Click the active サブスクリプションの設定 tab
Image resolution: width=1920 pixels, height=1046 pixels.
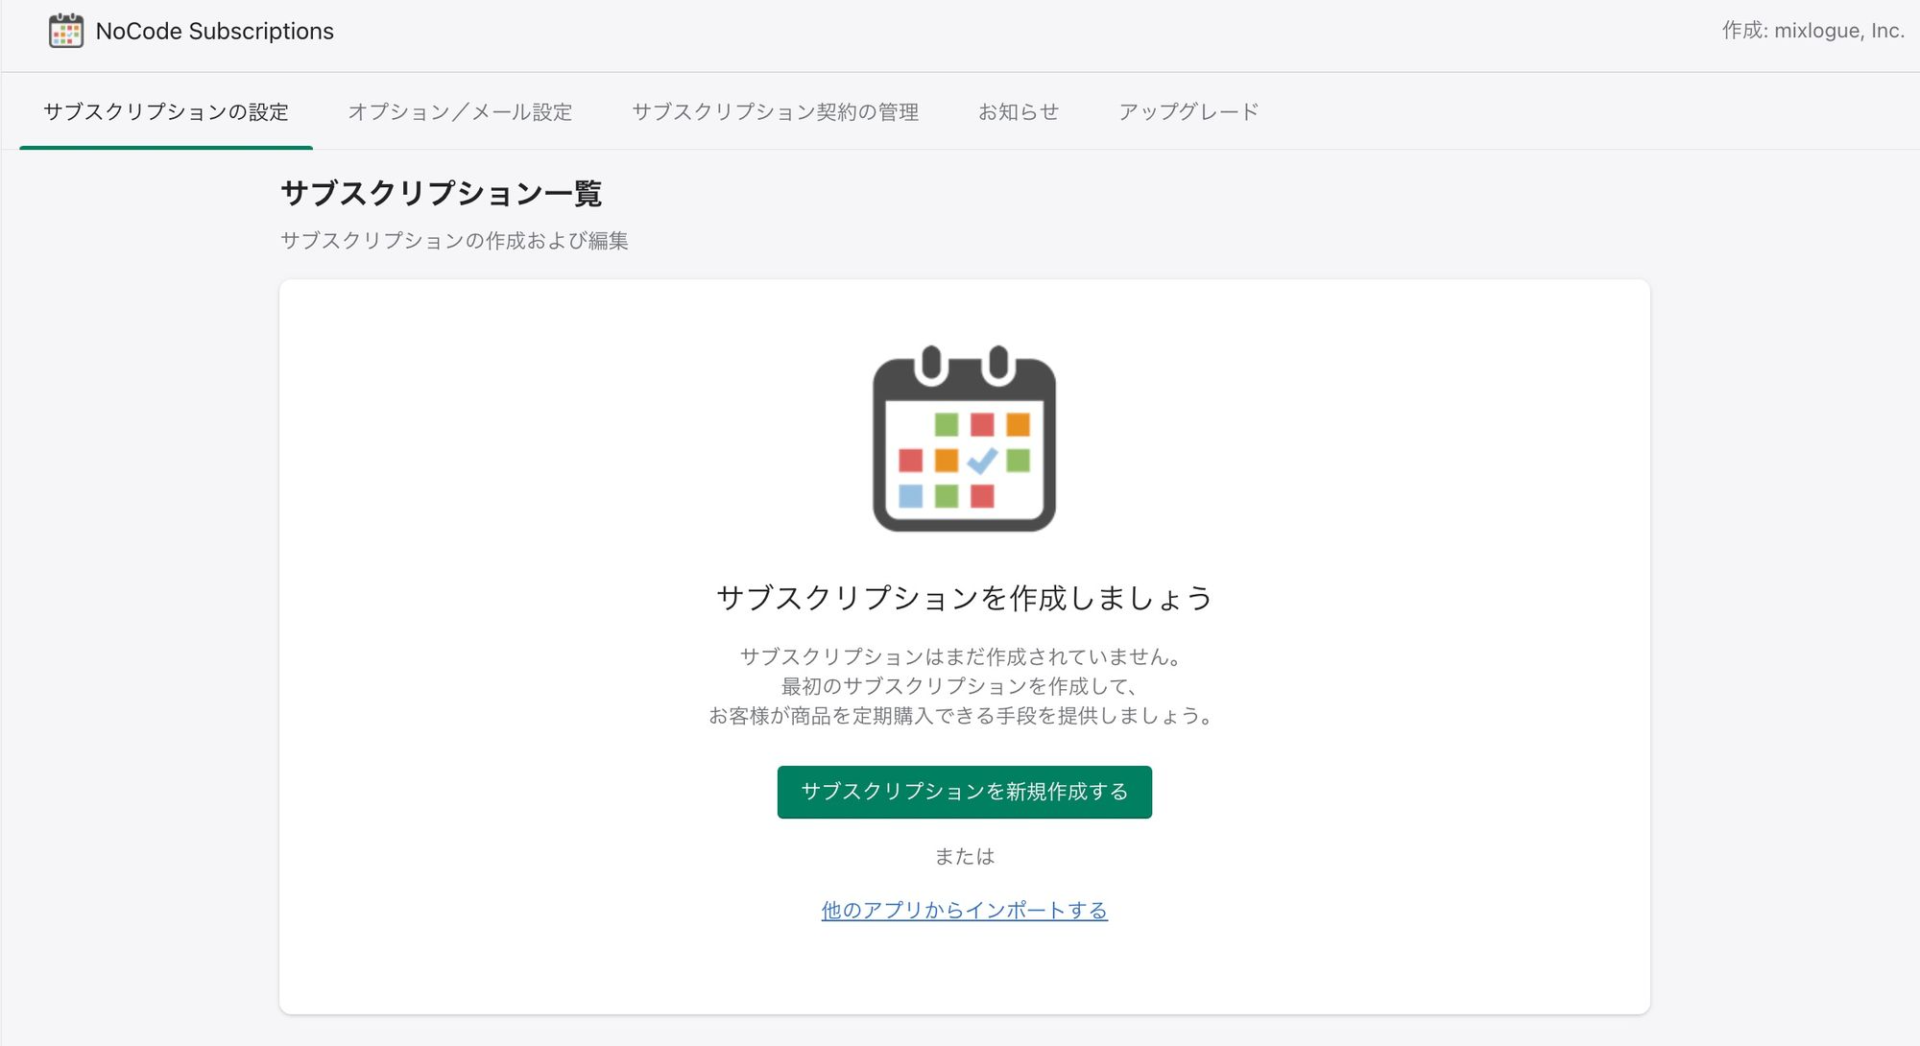[x=165, y=112]
